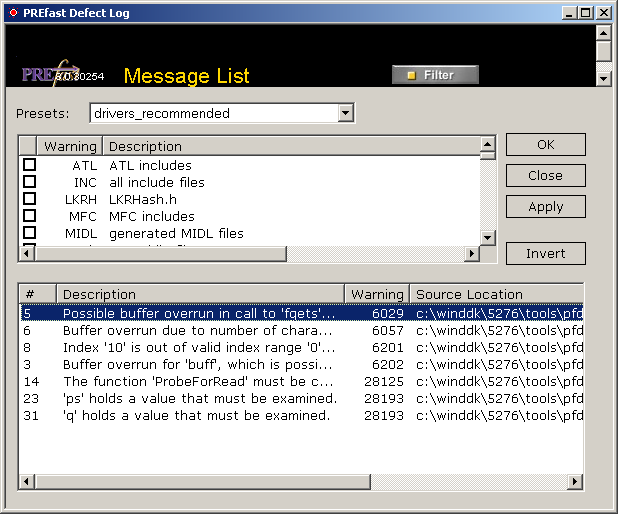The height and width of the screenshot is (514, 618).
Task: Sort filter list by Warning column header
Action: pyautogui.click(x=70, y=146)
